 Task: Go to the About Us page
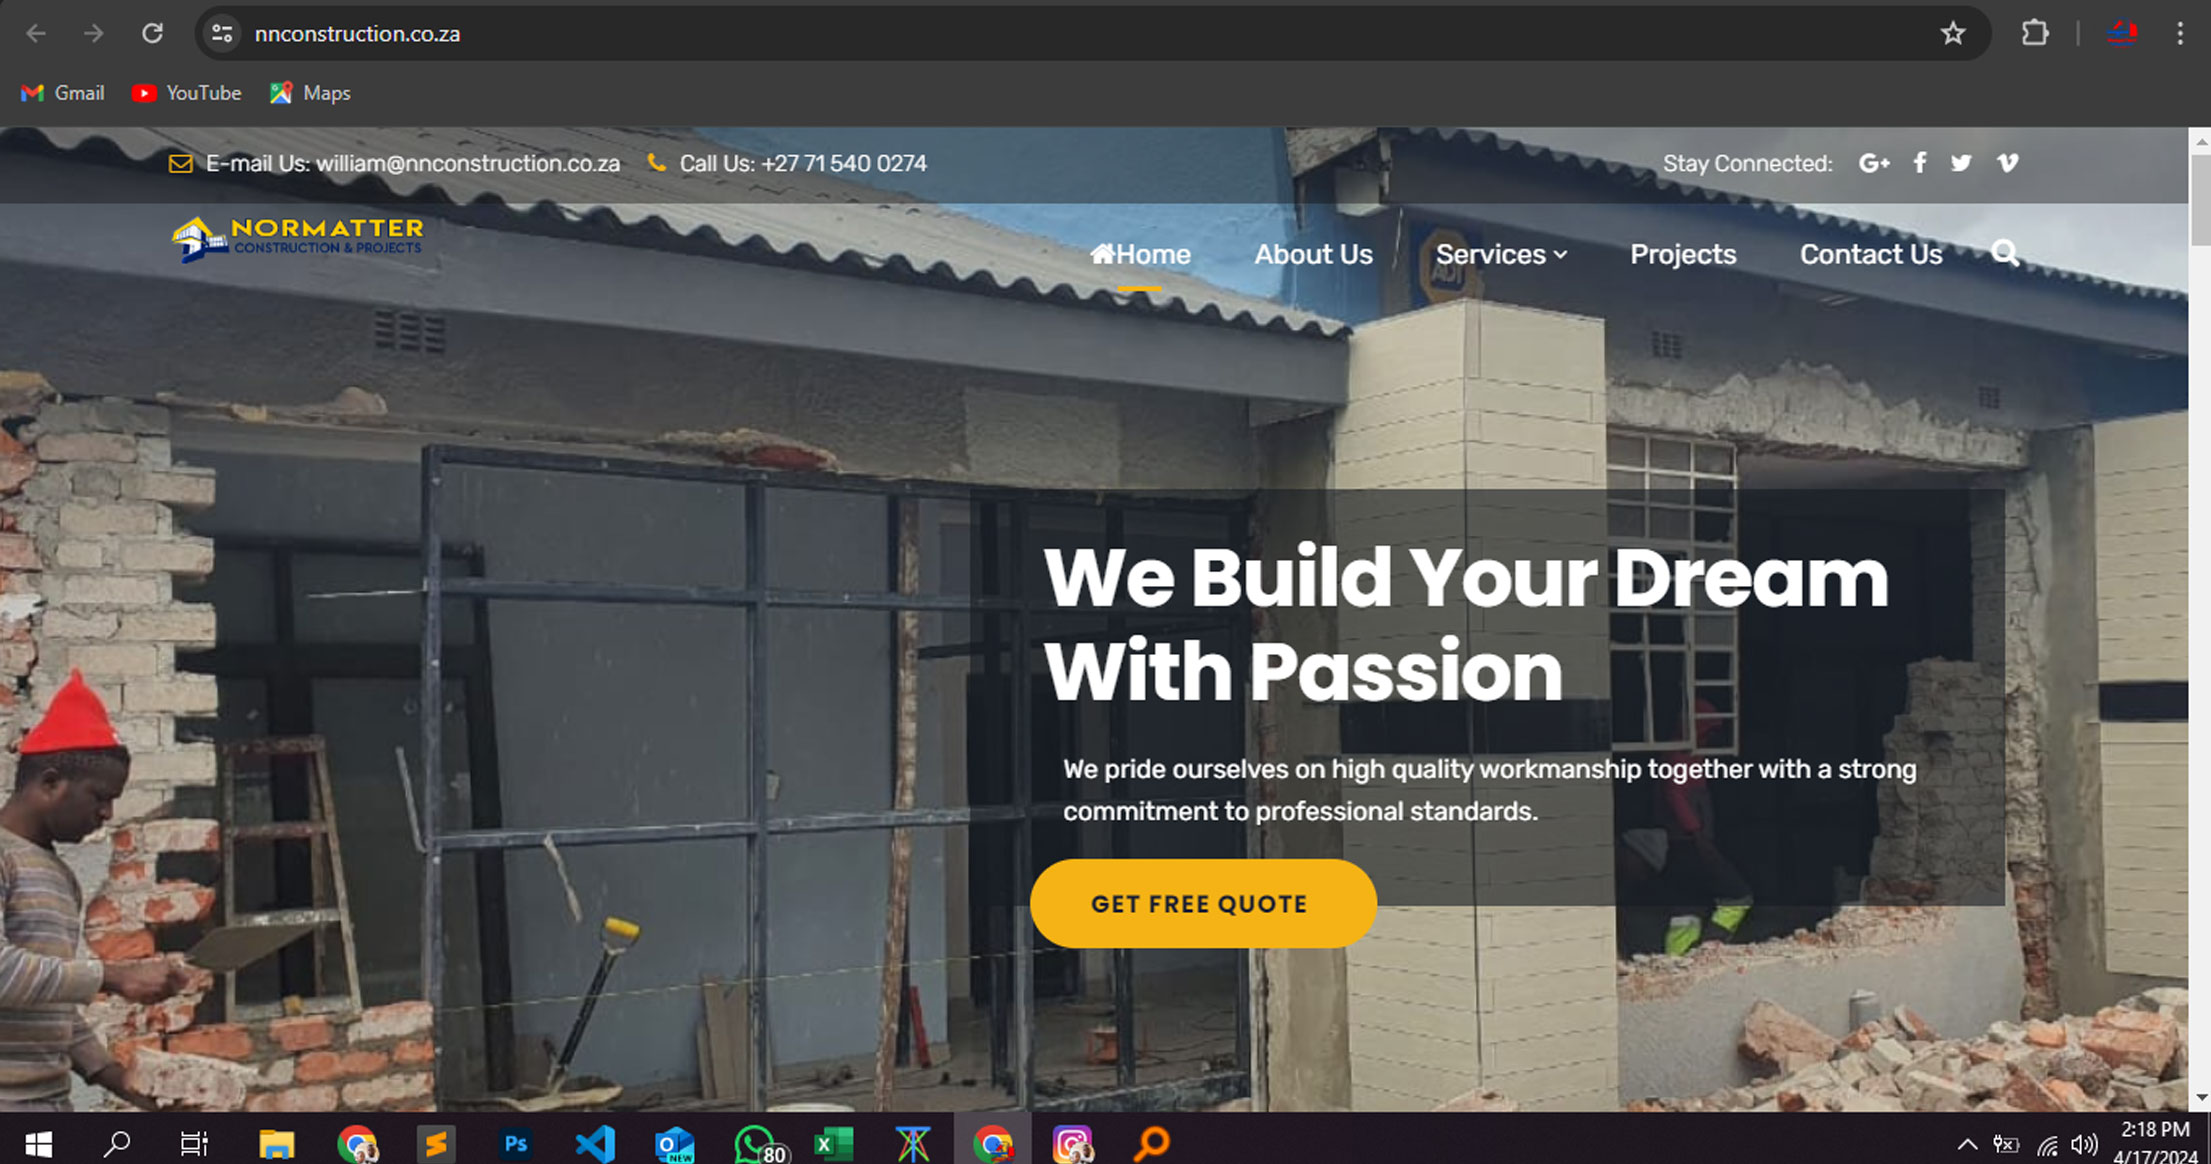[x=1313, y=254]
